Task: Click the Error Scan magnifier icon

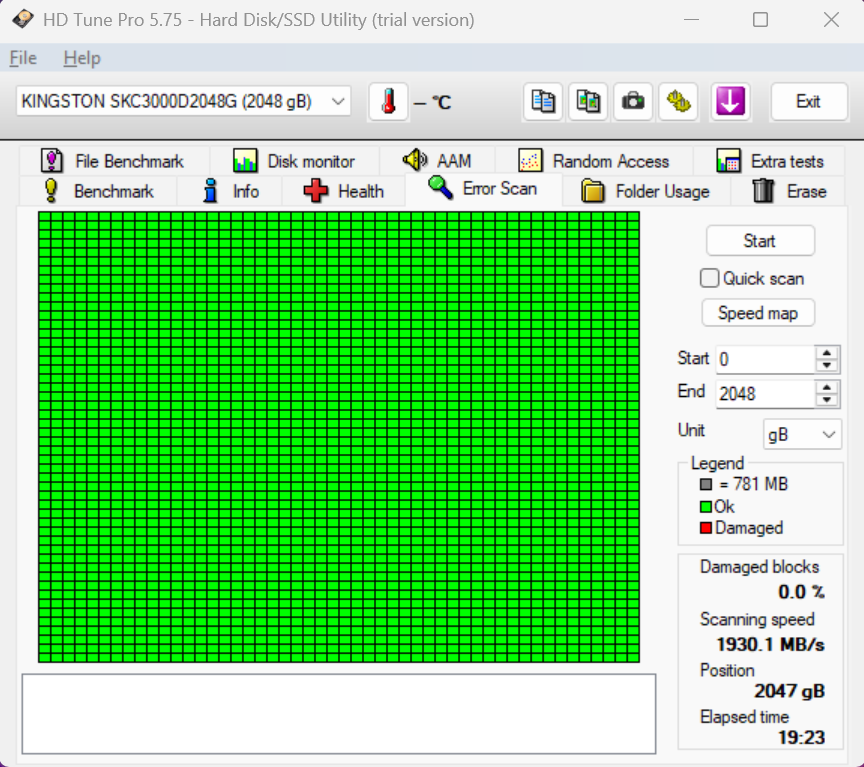Action: (x=440, y=187)
